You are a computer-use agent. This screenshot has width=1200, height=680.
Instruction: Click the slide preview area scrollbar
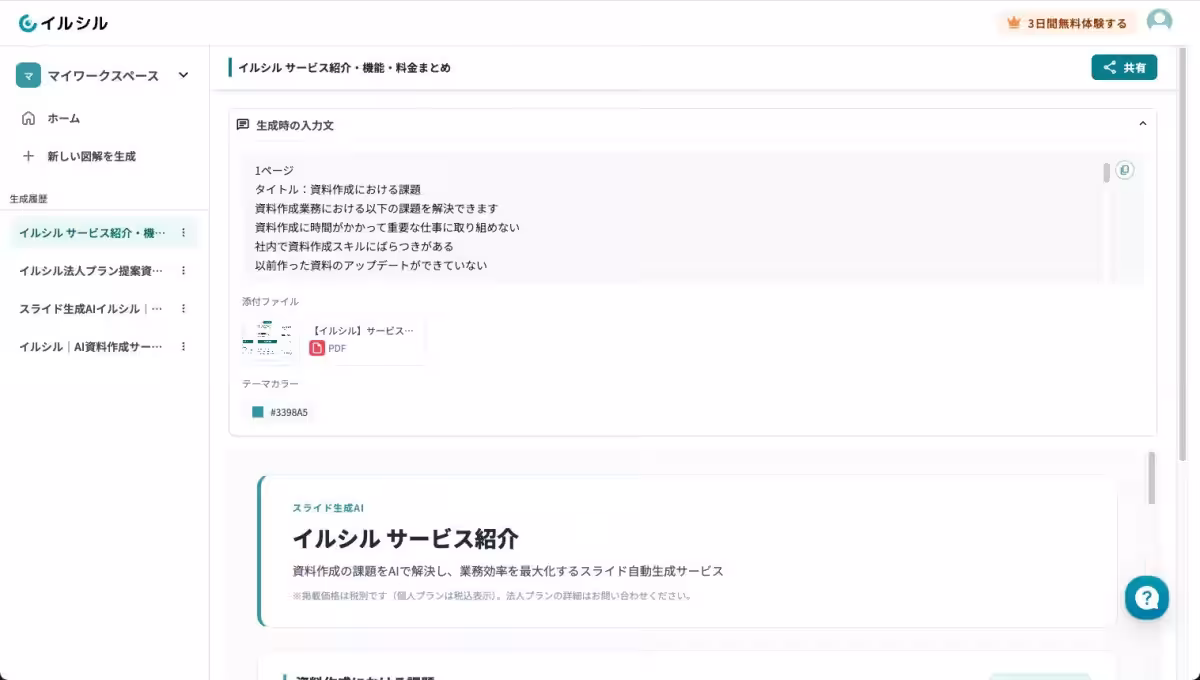tap(1152, 478)
